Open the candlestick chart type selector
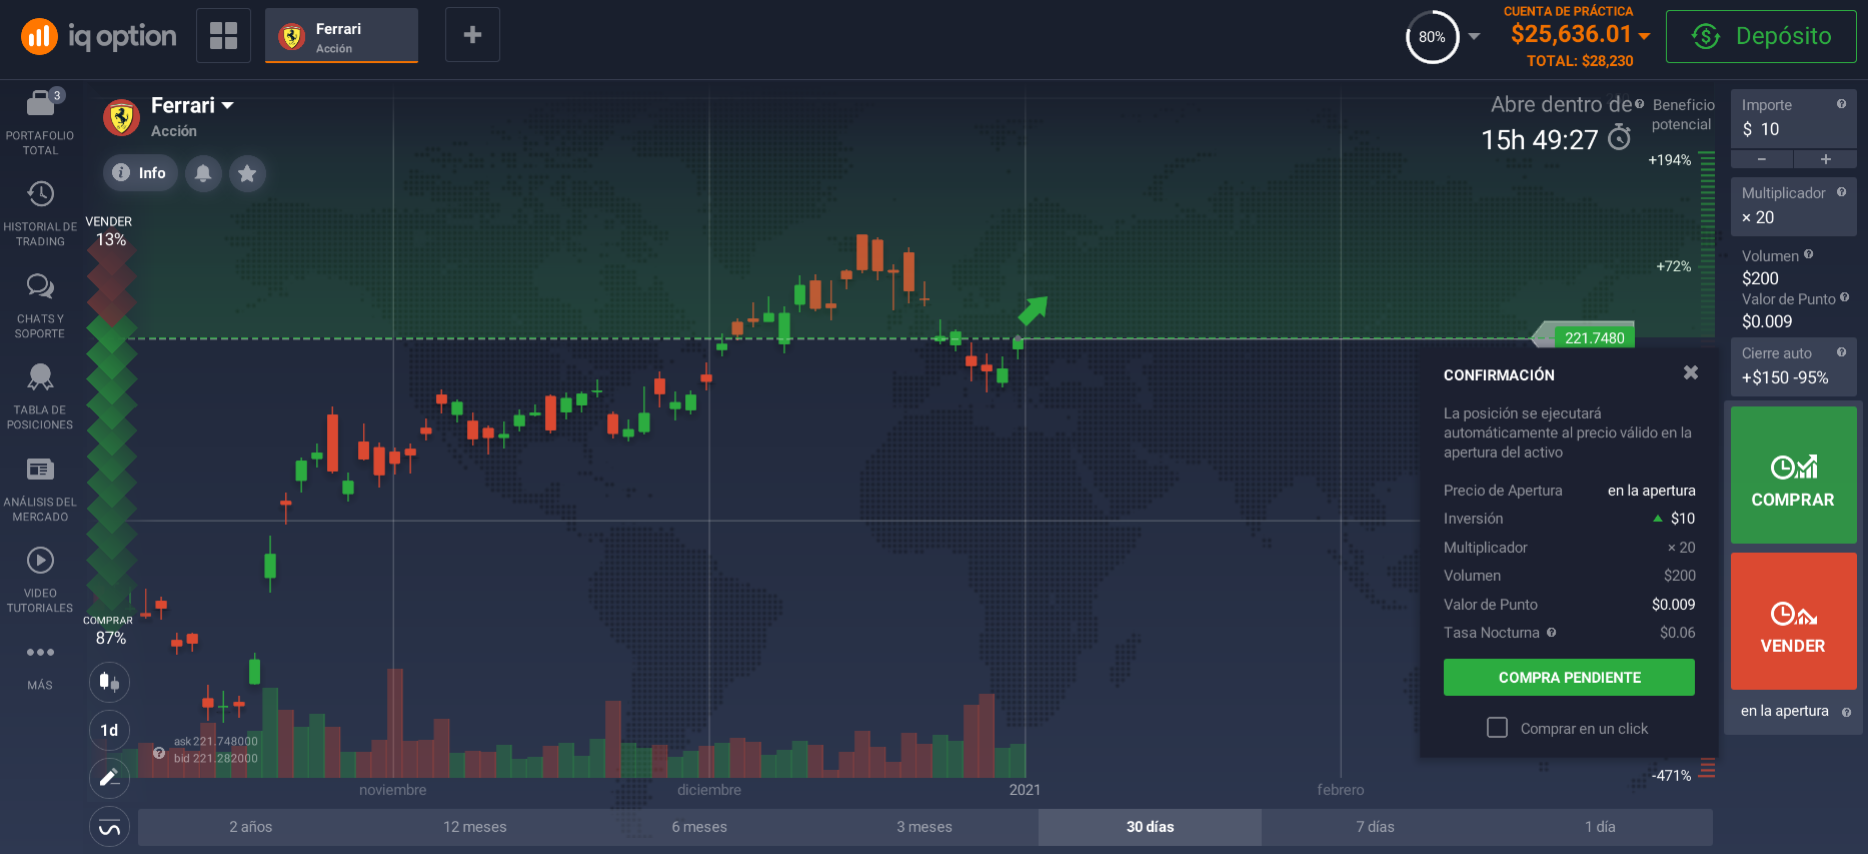The width and height of the screenshot is (1868, 854). tap(109, 682)
